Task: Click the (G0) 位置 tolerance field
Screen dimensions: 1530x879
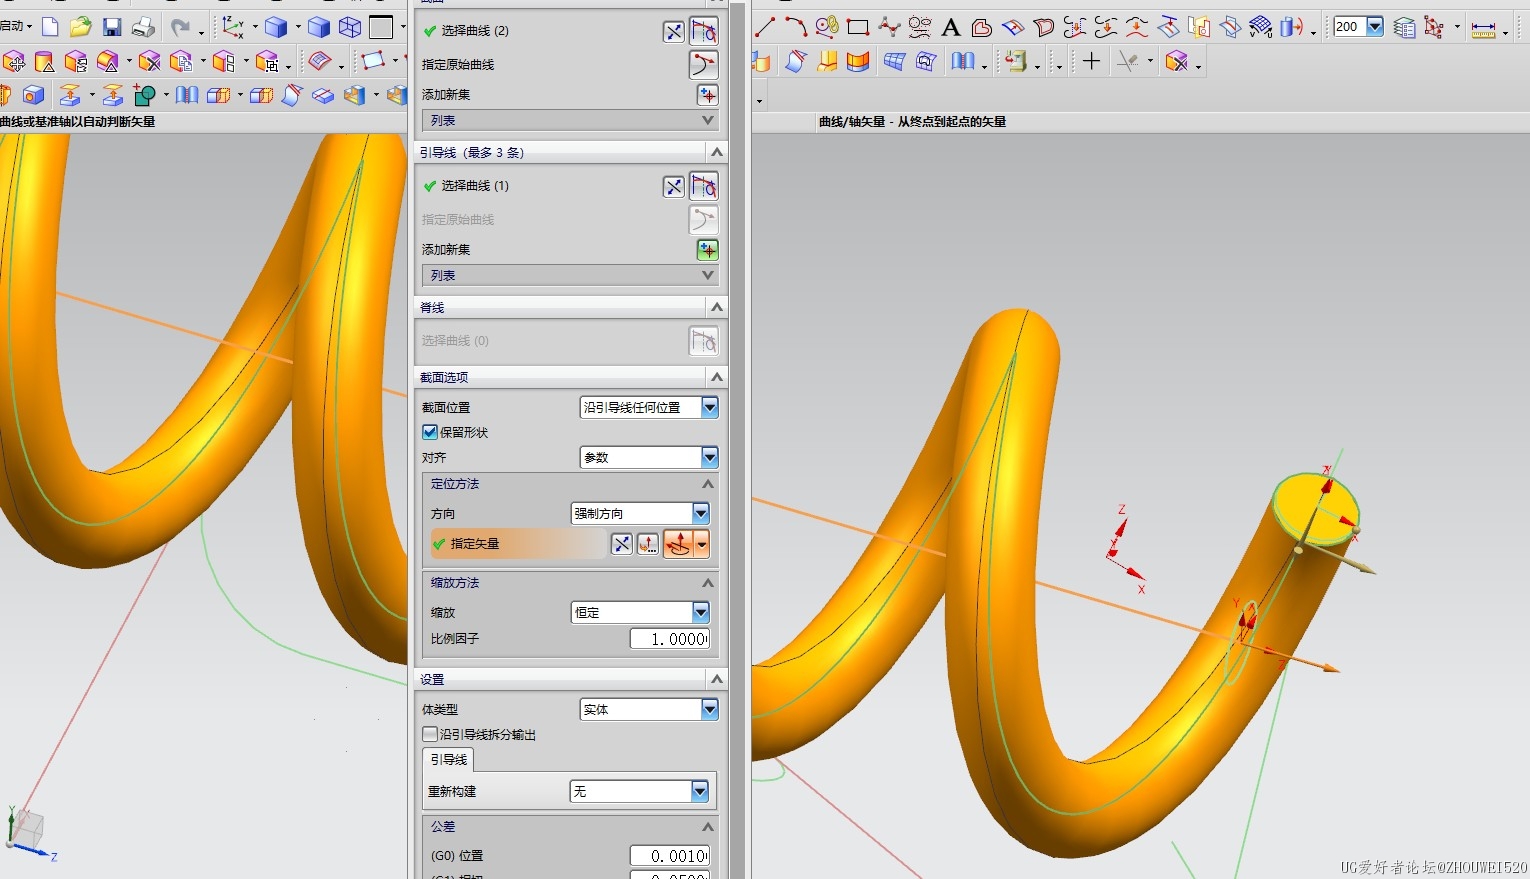Action: click(x=670, y=856)
